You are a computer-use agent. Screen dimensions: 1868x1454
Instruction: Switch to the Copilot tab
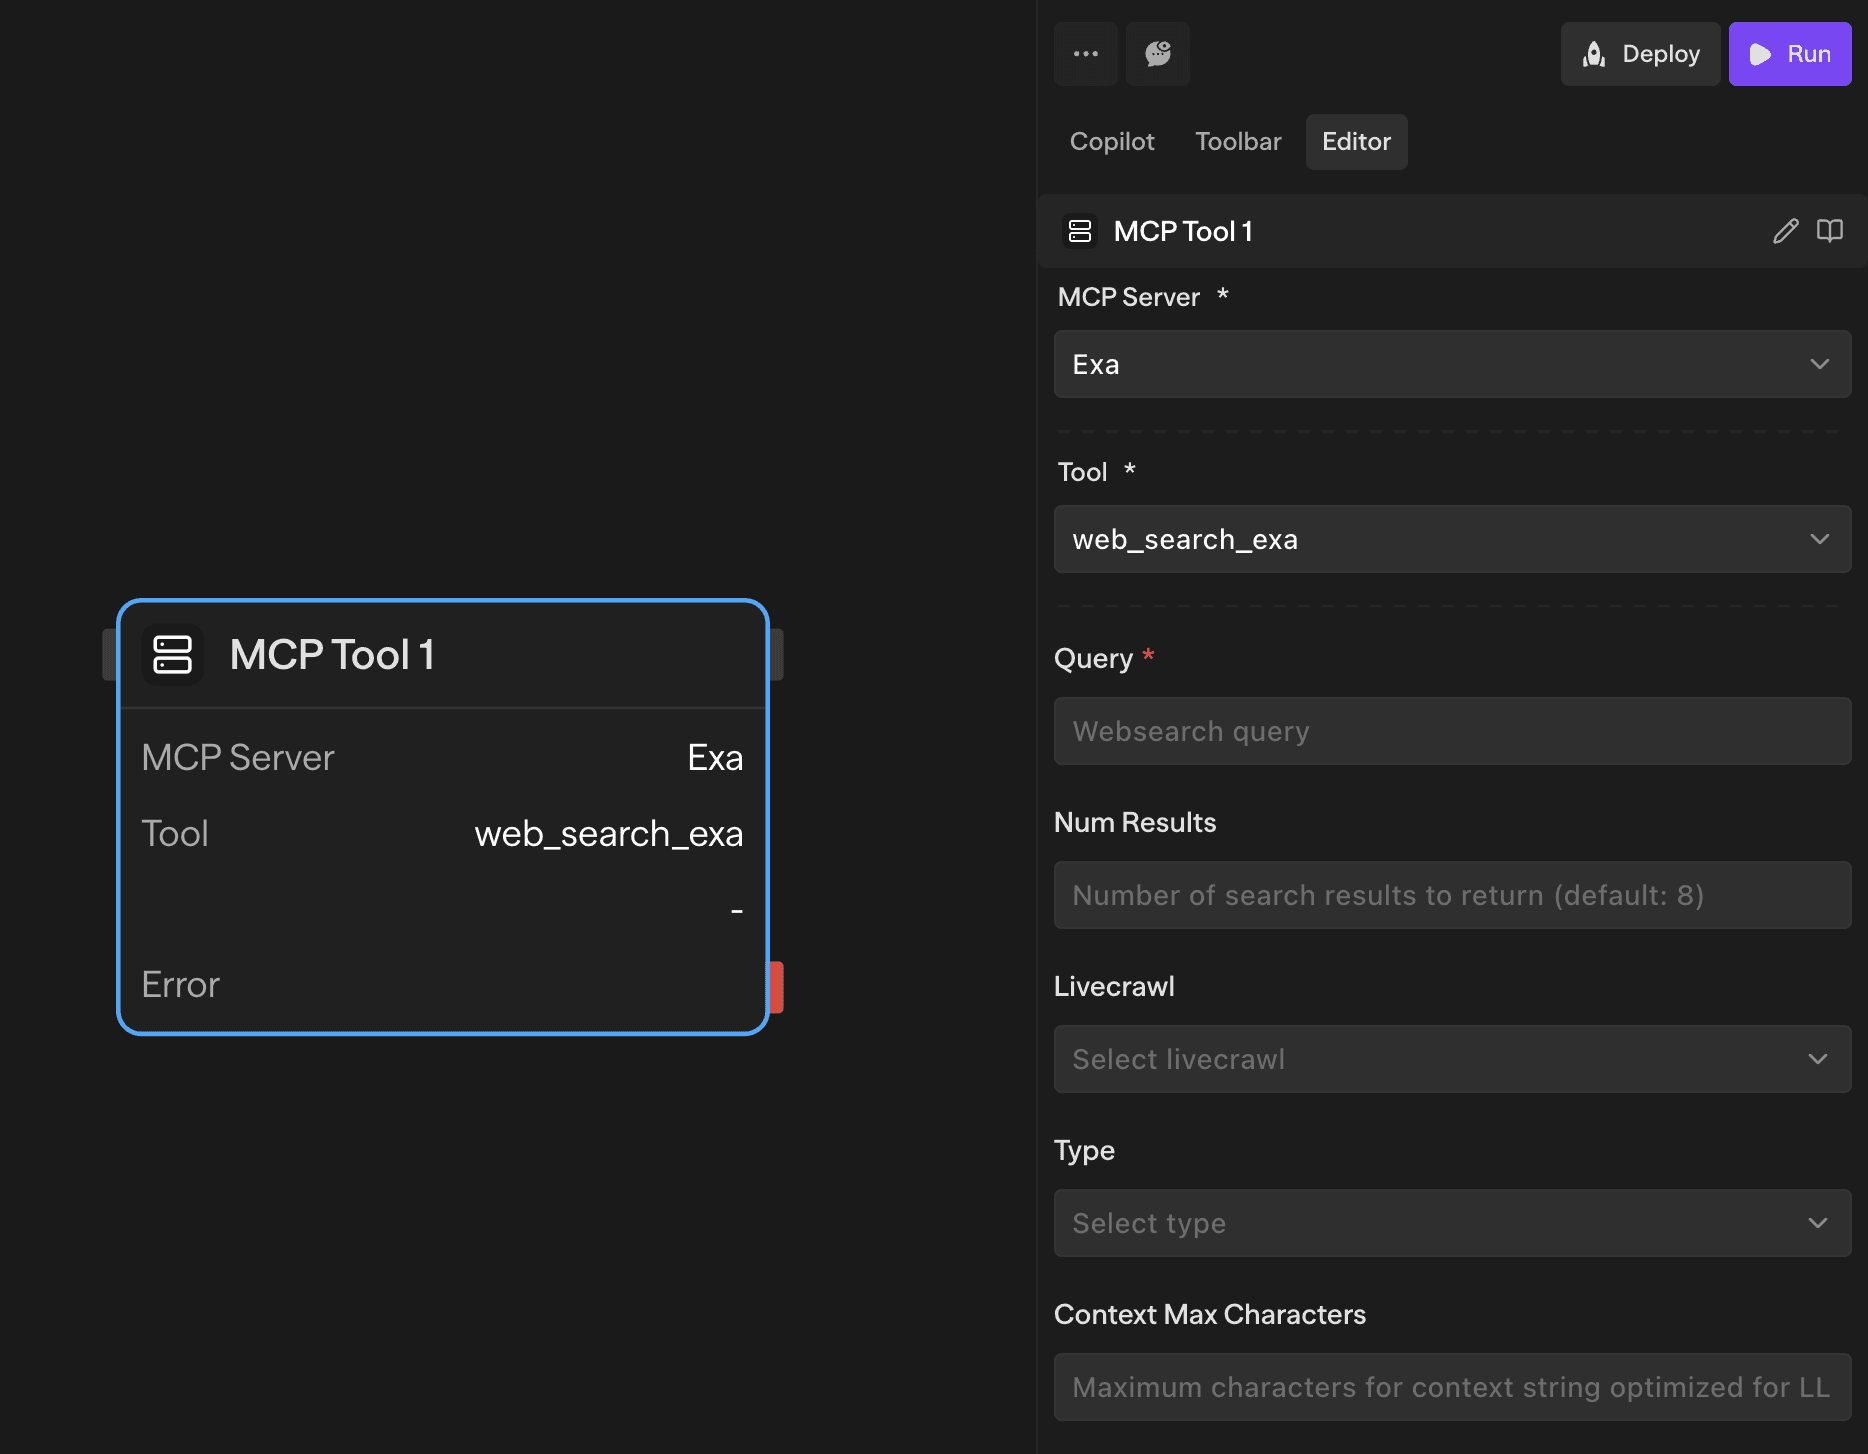click(1112, 141)
